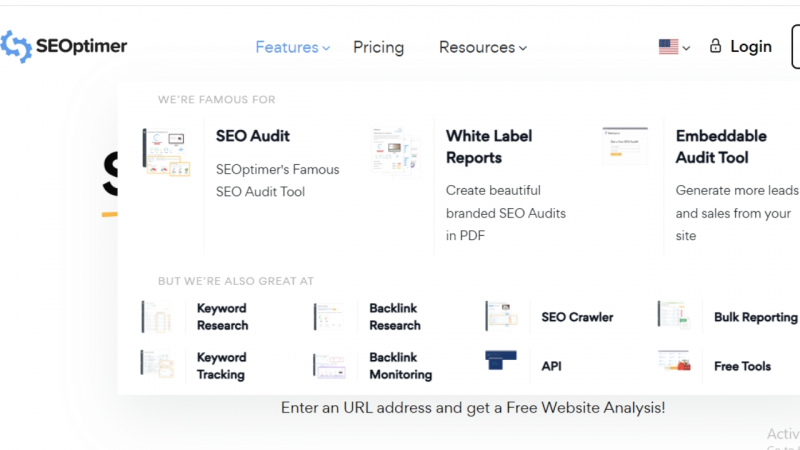Open the Login link

click(751, 46)
